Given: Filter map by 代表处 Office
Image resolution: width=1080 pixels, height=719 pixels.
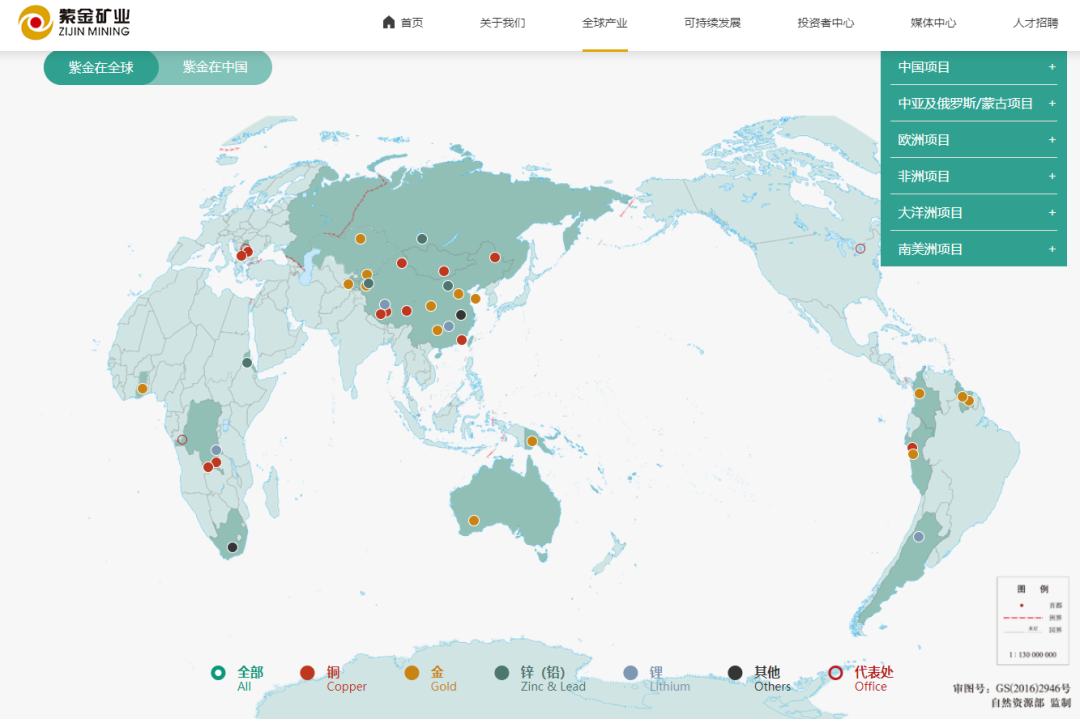Looking at the screenshot, I should [x=860, y=678].
